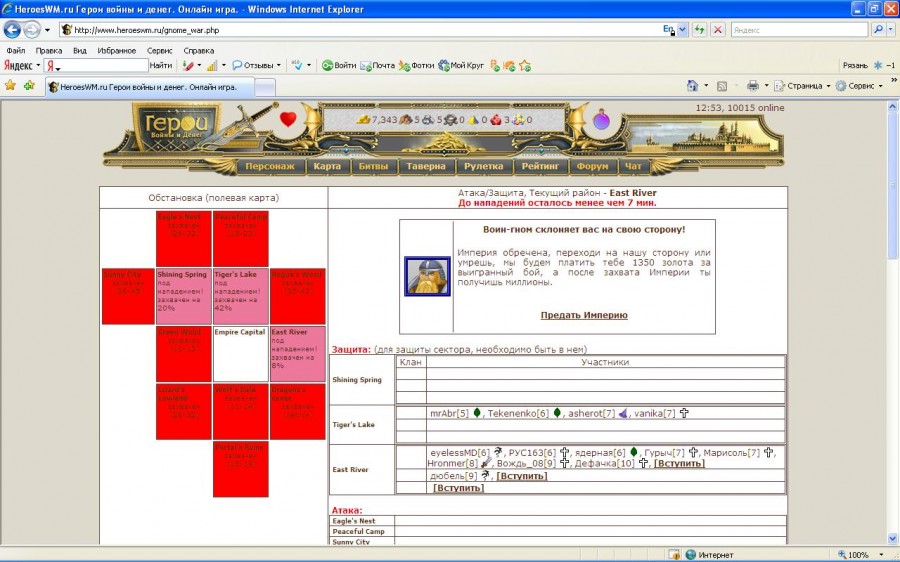Select the HeroesWM.ru browser tab
The width and height of the screenshot is (900, 562).
(149, 87)
